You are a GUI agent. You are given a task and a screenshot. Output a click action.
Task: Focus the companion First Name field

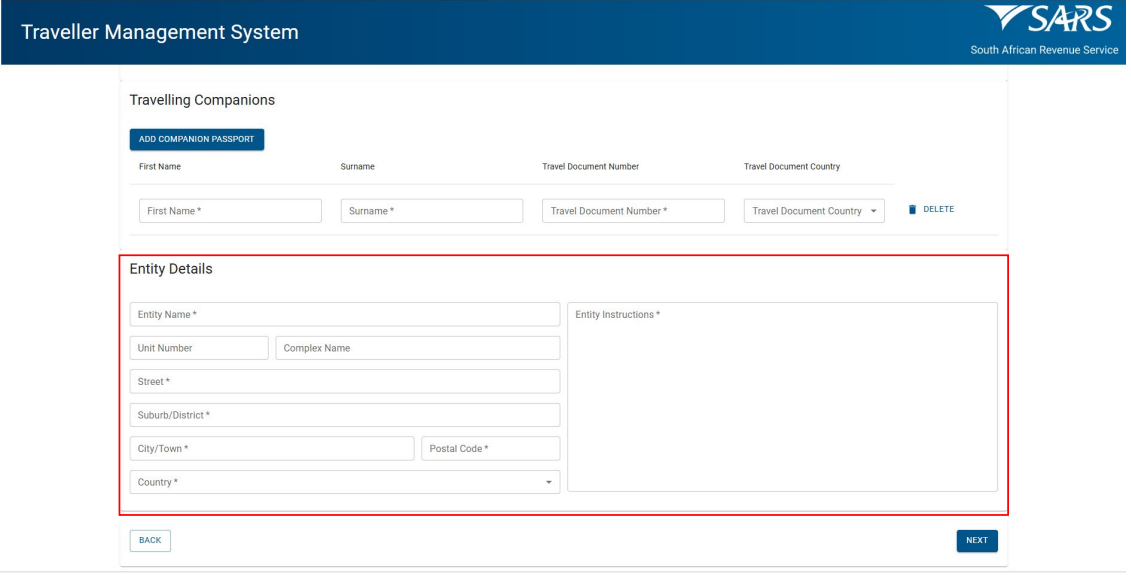[x=230, y=211]
